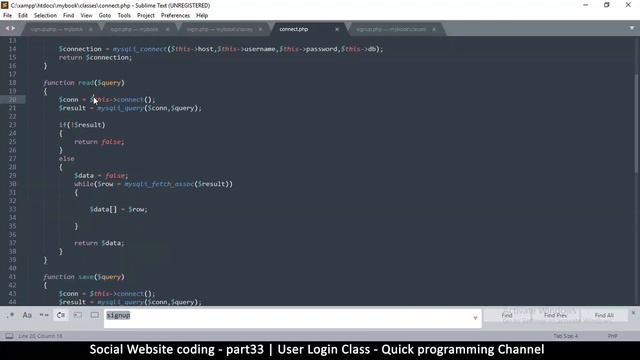Screen dimensions: 640x360
Task: Click the tab scroll left arrow
Action: pos(7,28)
